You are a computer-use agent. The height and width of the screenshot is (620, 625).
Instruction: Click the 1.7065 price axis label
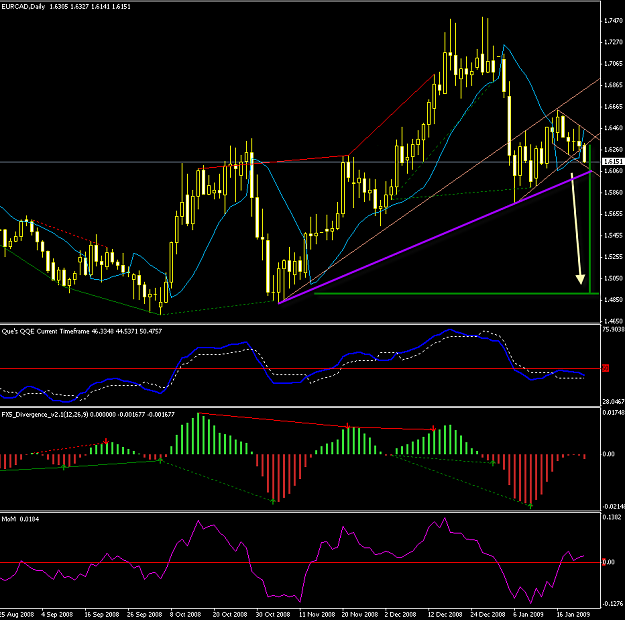(613, 63)
